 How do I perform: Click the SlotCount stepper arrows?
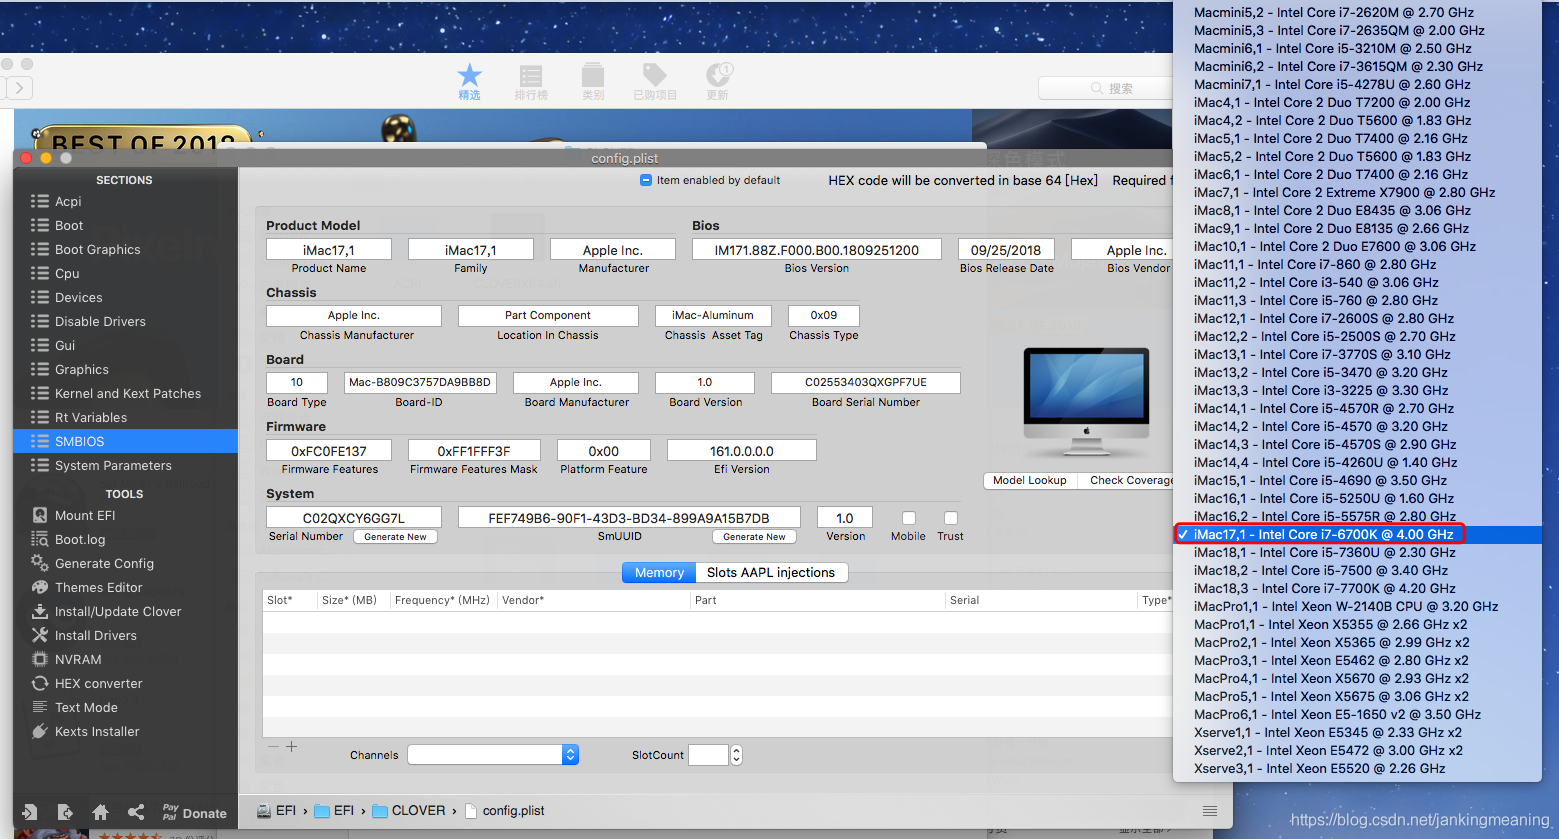coord(737,755)
